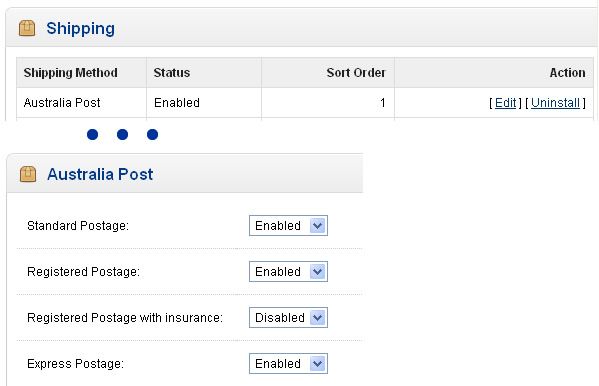599x386 pixels.
Task: Open the Express Postage dropdown
Action: [x=288, y=363]
